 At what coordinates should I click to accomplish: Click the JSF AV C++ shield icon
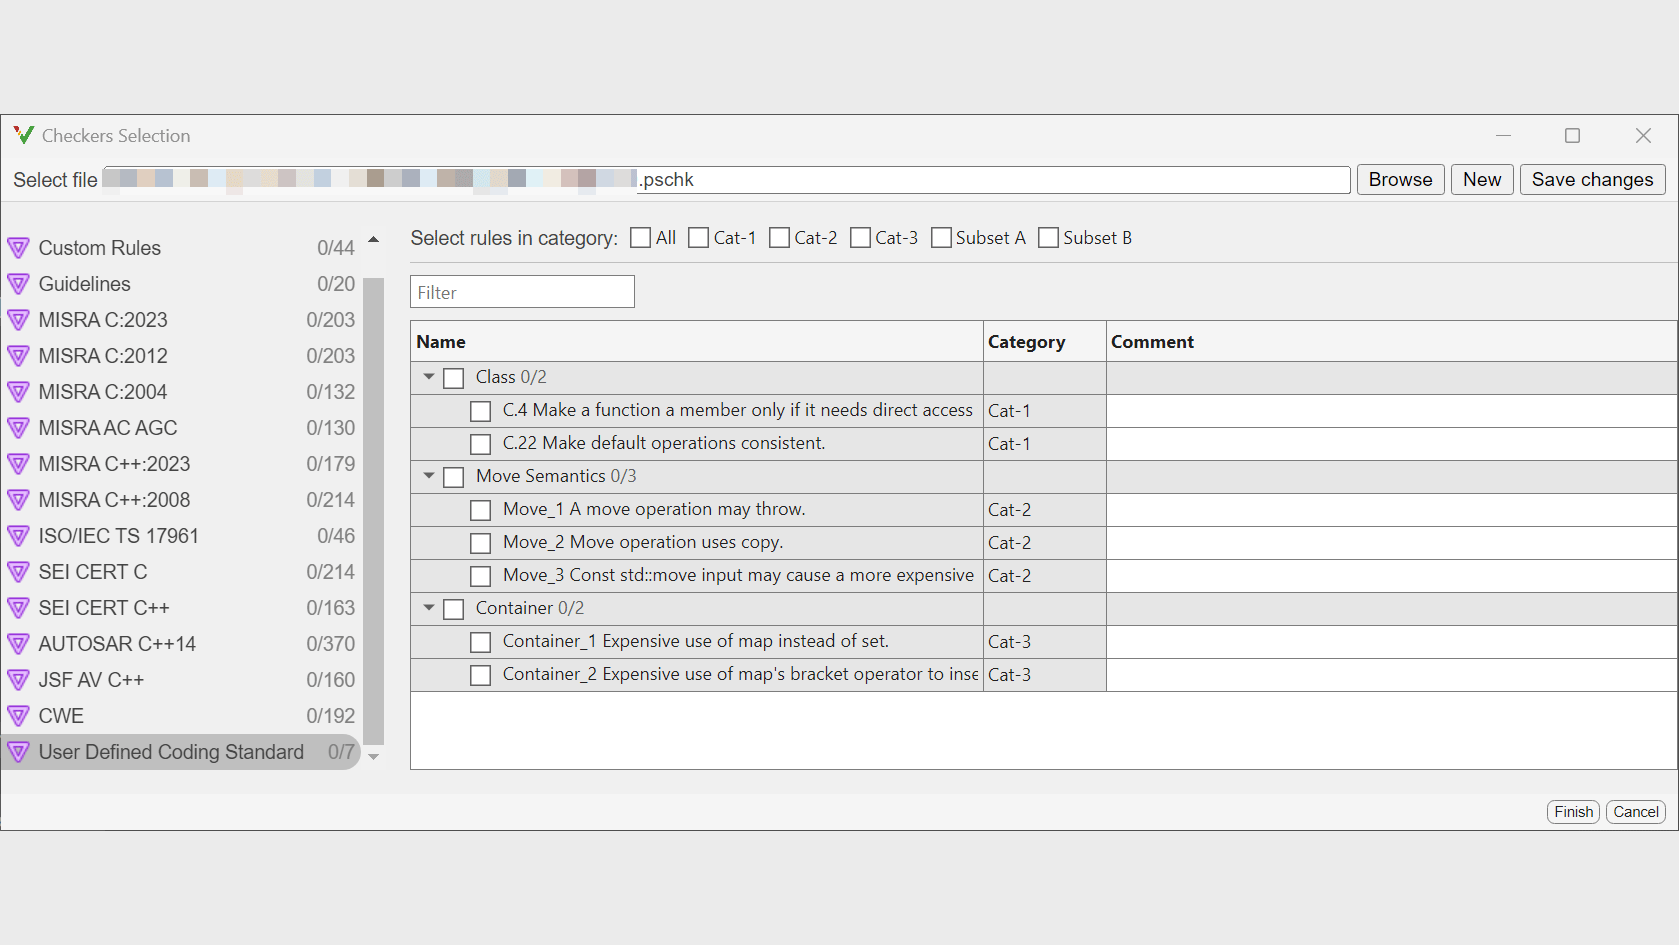(18, 680)
